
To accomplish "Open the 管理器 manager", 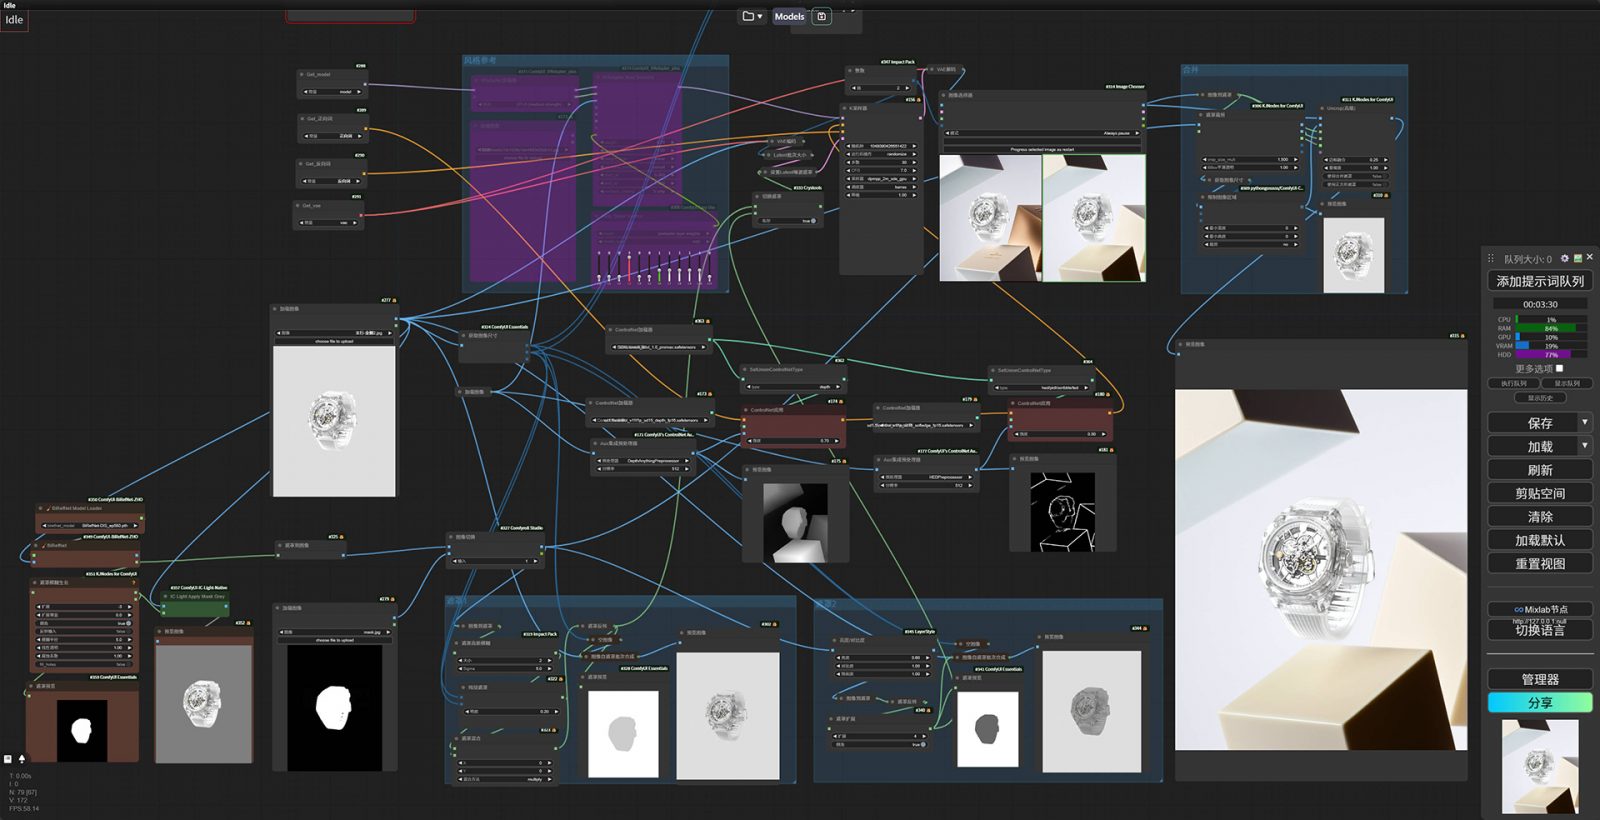I will (1540, 679).
